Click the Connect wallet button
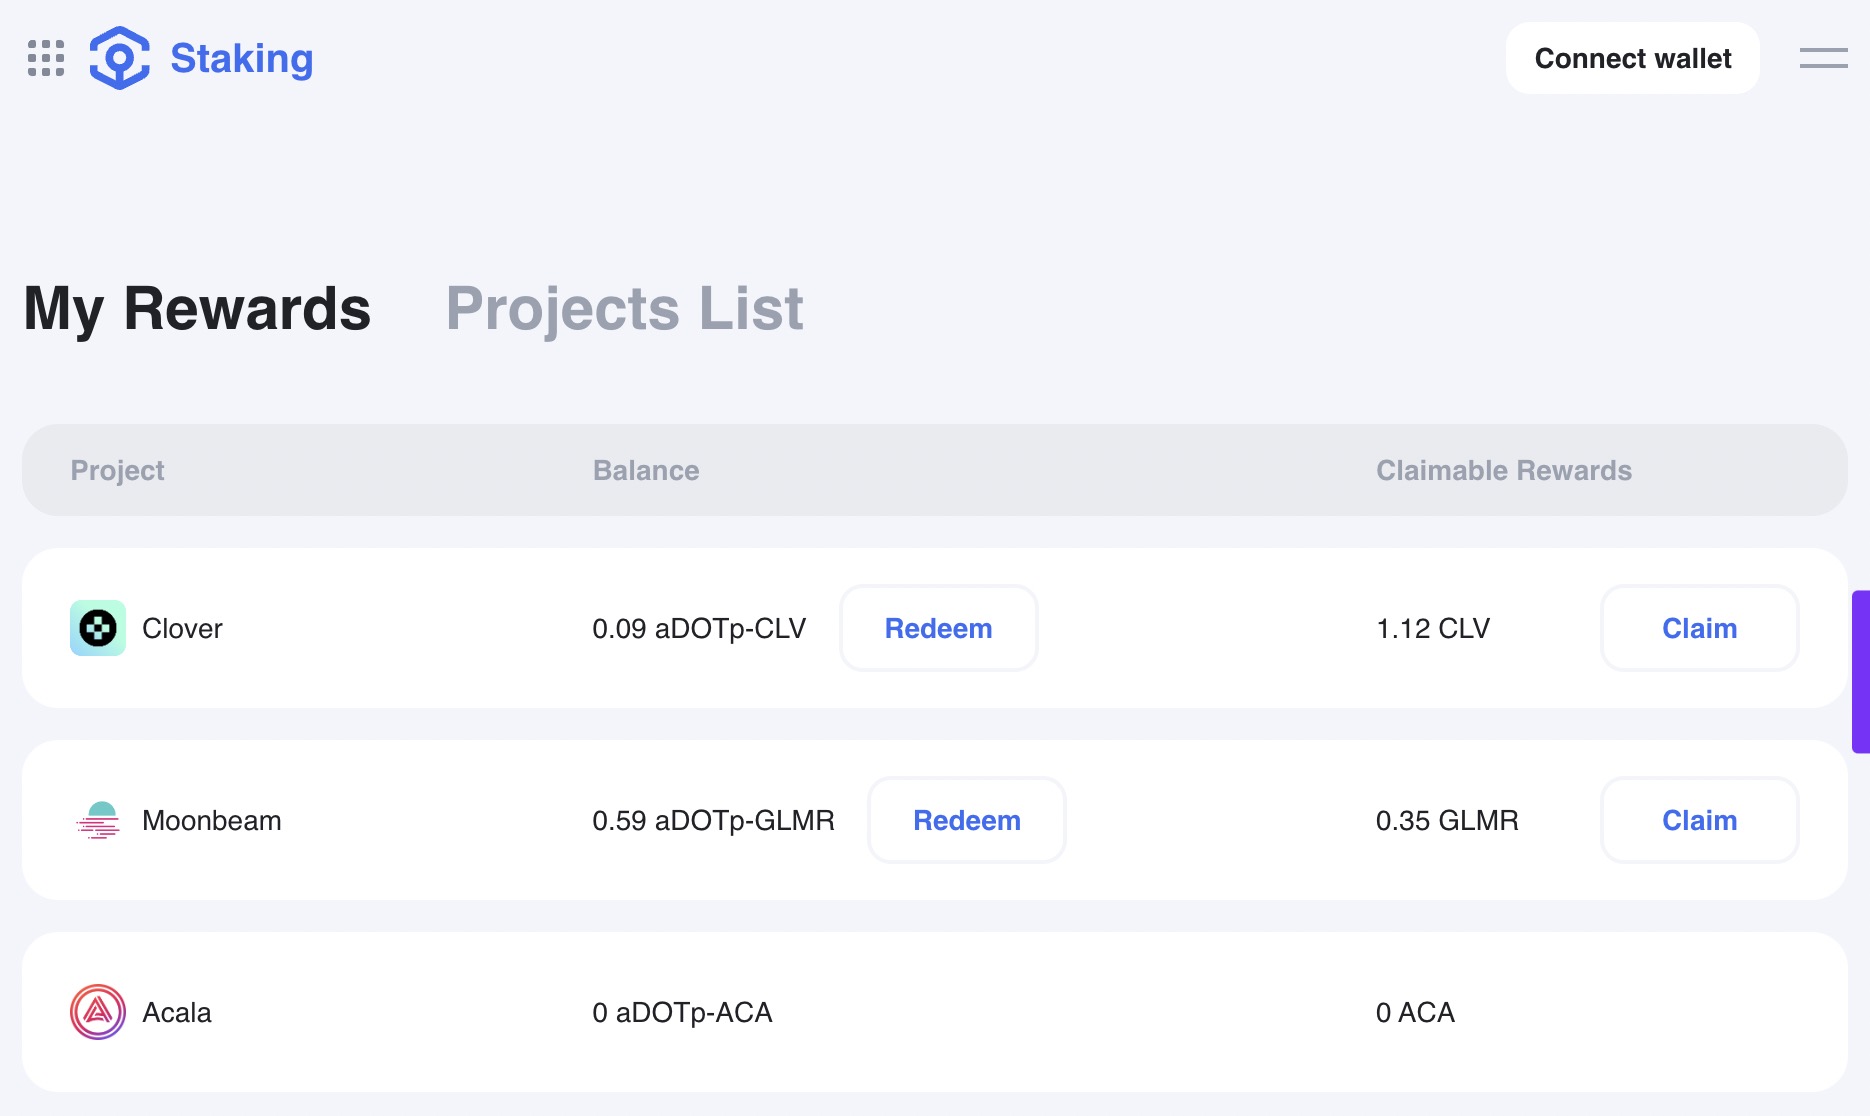 coord(1633,58)
